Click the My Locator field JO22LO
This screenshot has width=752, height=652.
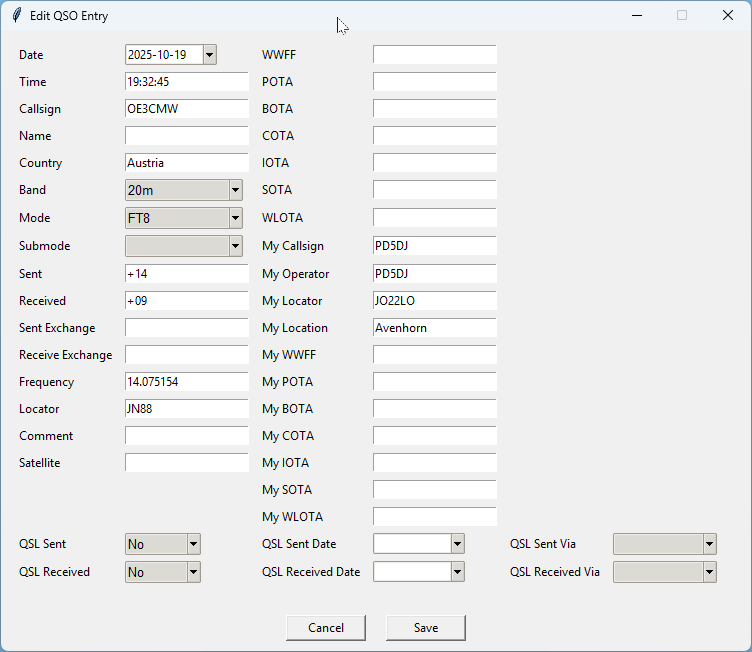[x=434, y=301]
